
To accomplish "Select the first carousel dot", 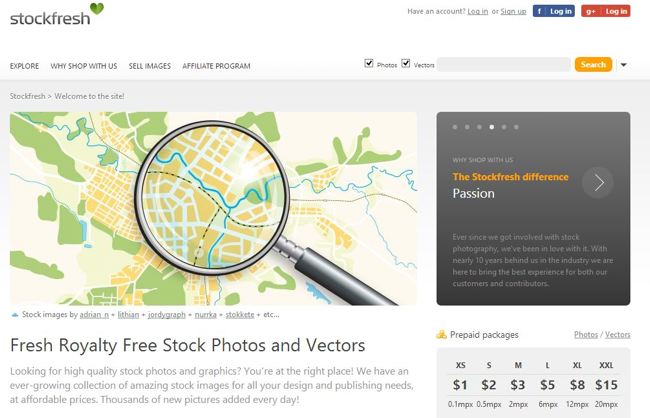I will pyautogui.click(x=455, y=128).
